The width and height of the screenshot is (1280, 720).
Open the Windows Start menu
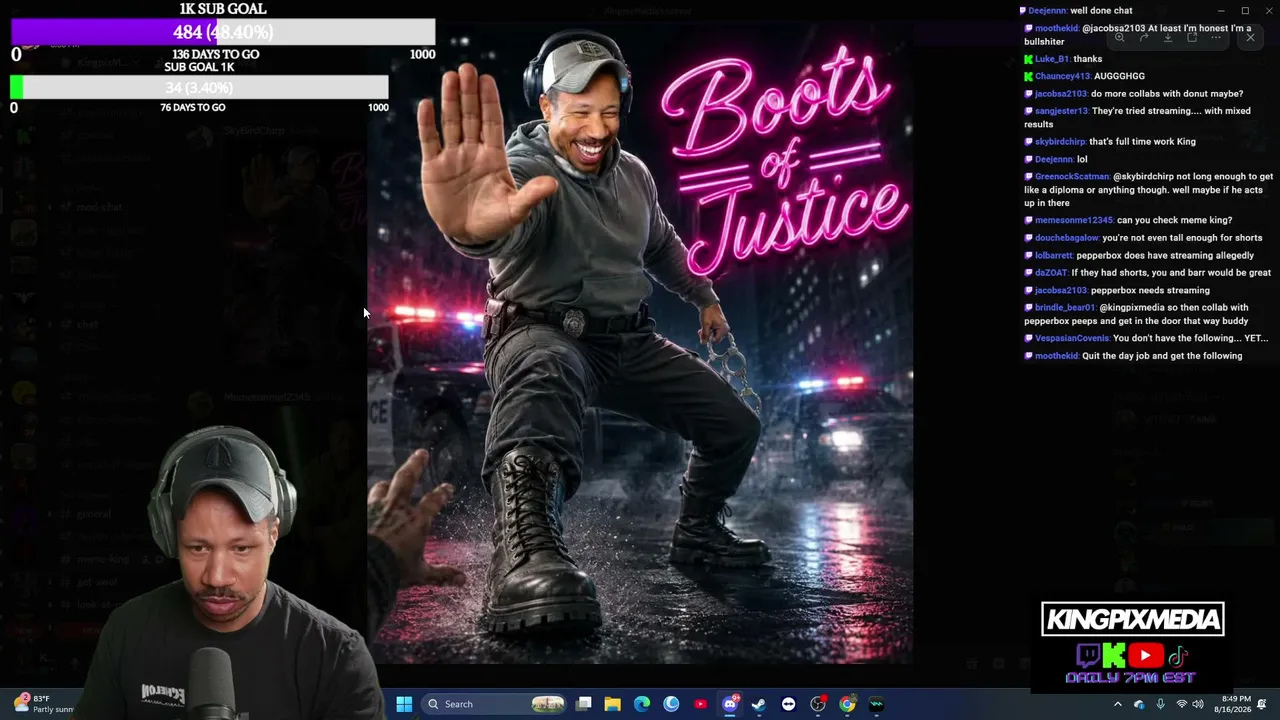click(x=404, y=704)
